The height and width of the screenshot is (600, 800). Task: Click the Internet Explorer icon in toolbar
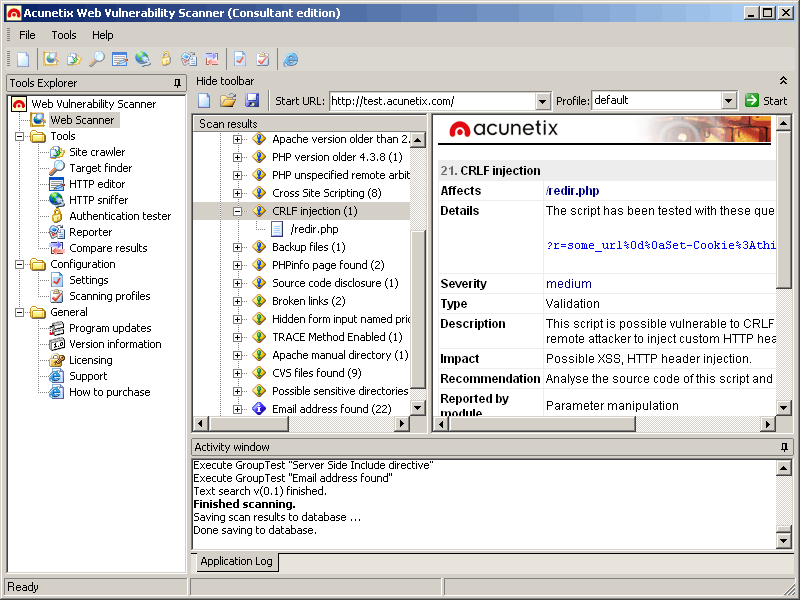pos(291,59)
